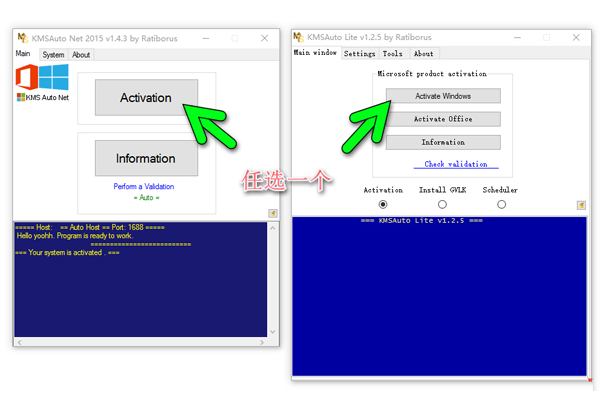Click small yellow icon above KMSAuto Net console
This screenshot has height=401, width=608.
pos(273,213)
